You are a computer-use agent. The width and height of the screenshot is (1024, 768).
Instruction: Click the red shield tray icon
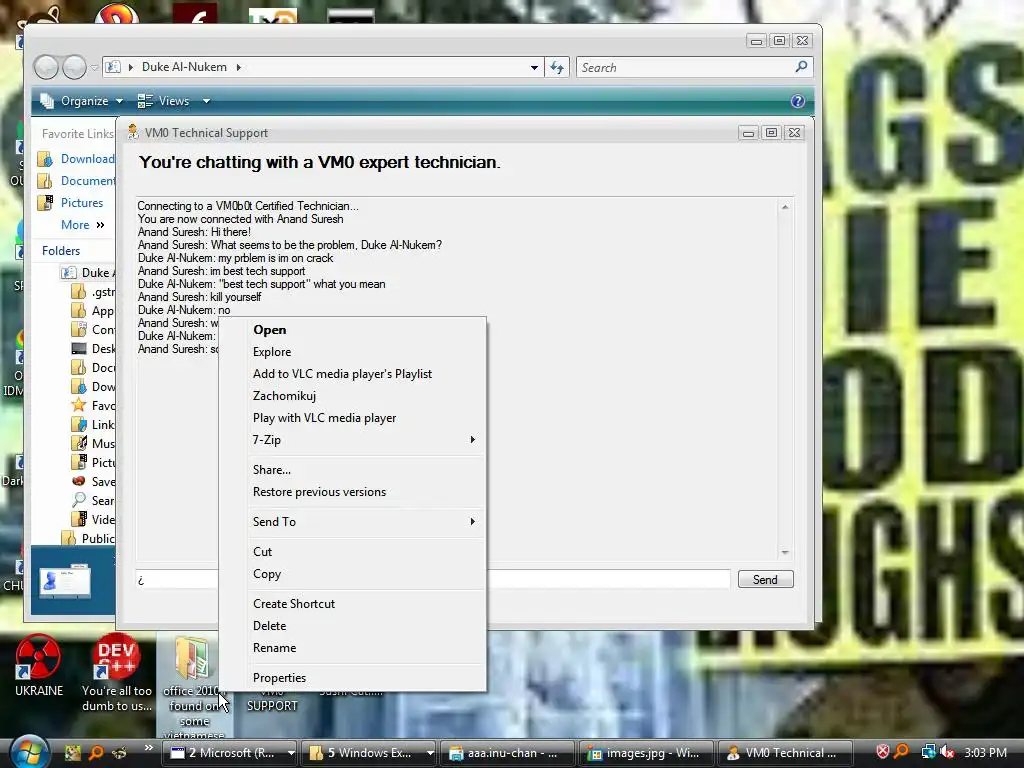882,752
